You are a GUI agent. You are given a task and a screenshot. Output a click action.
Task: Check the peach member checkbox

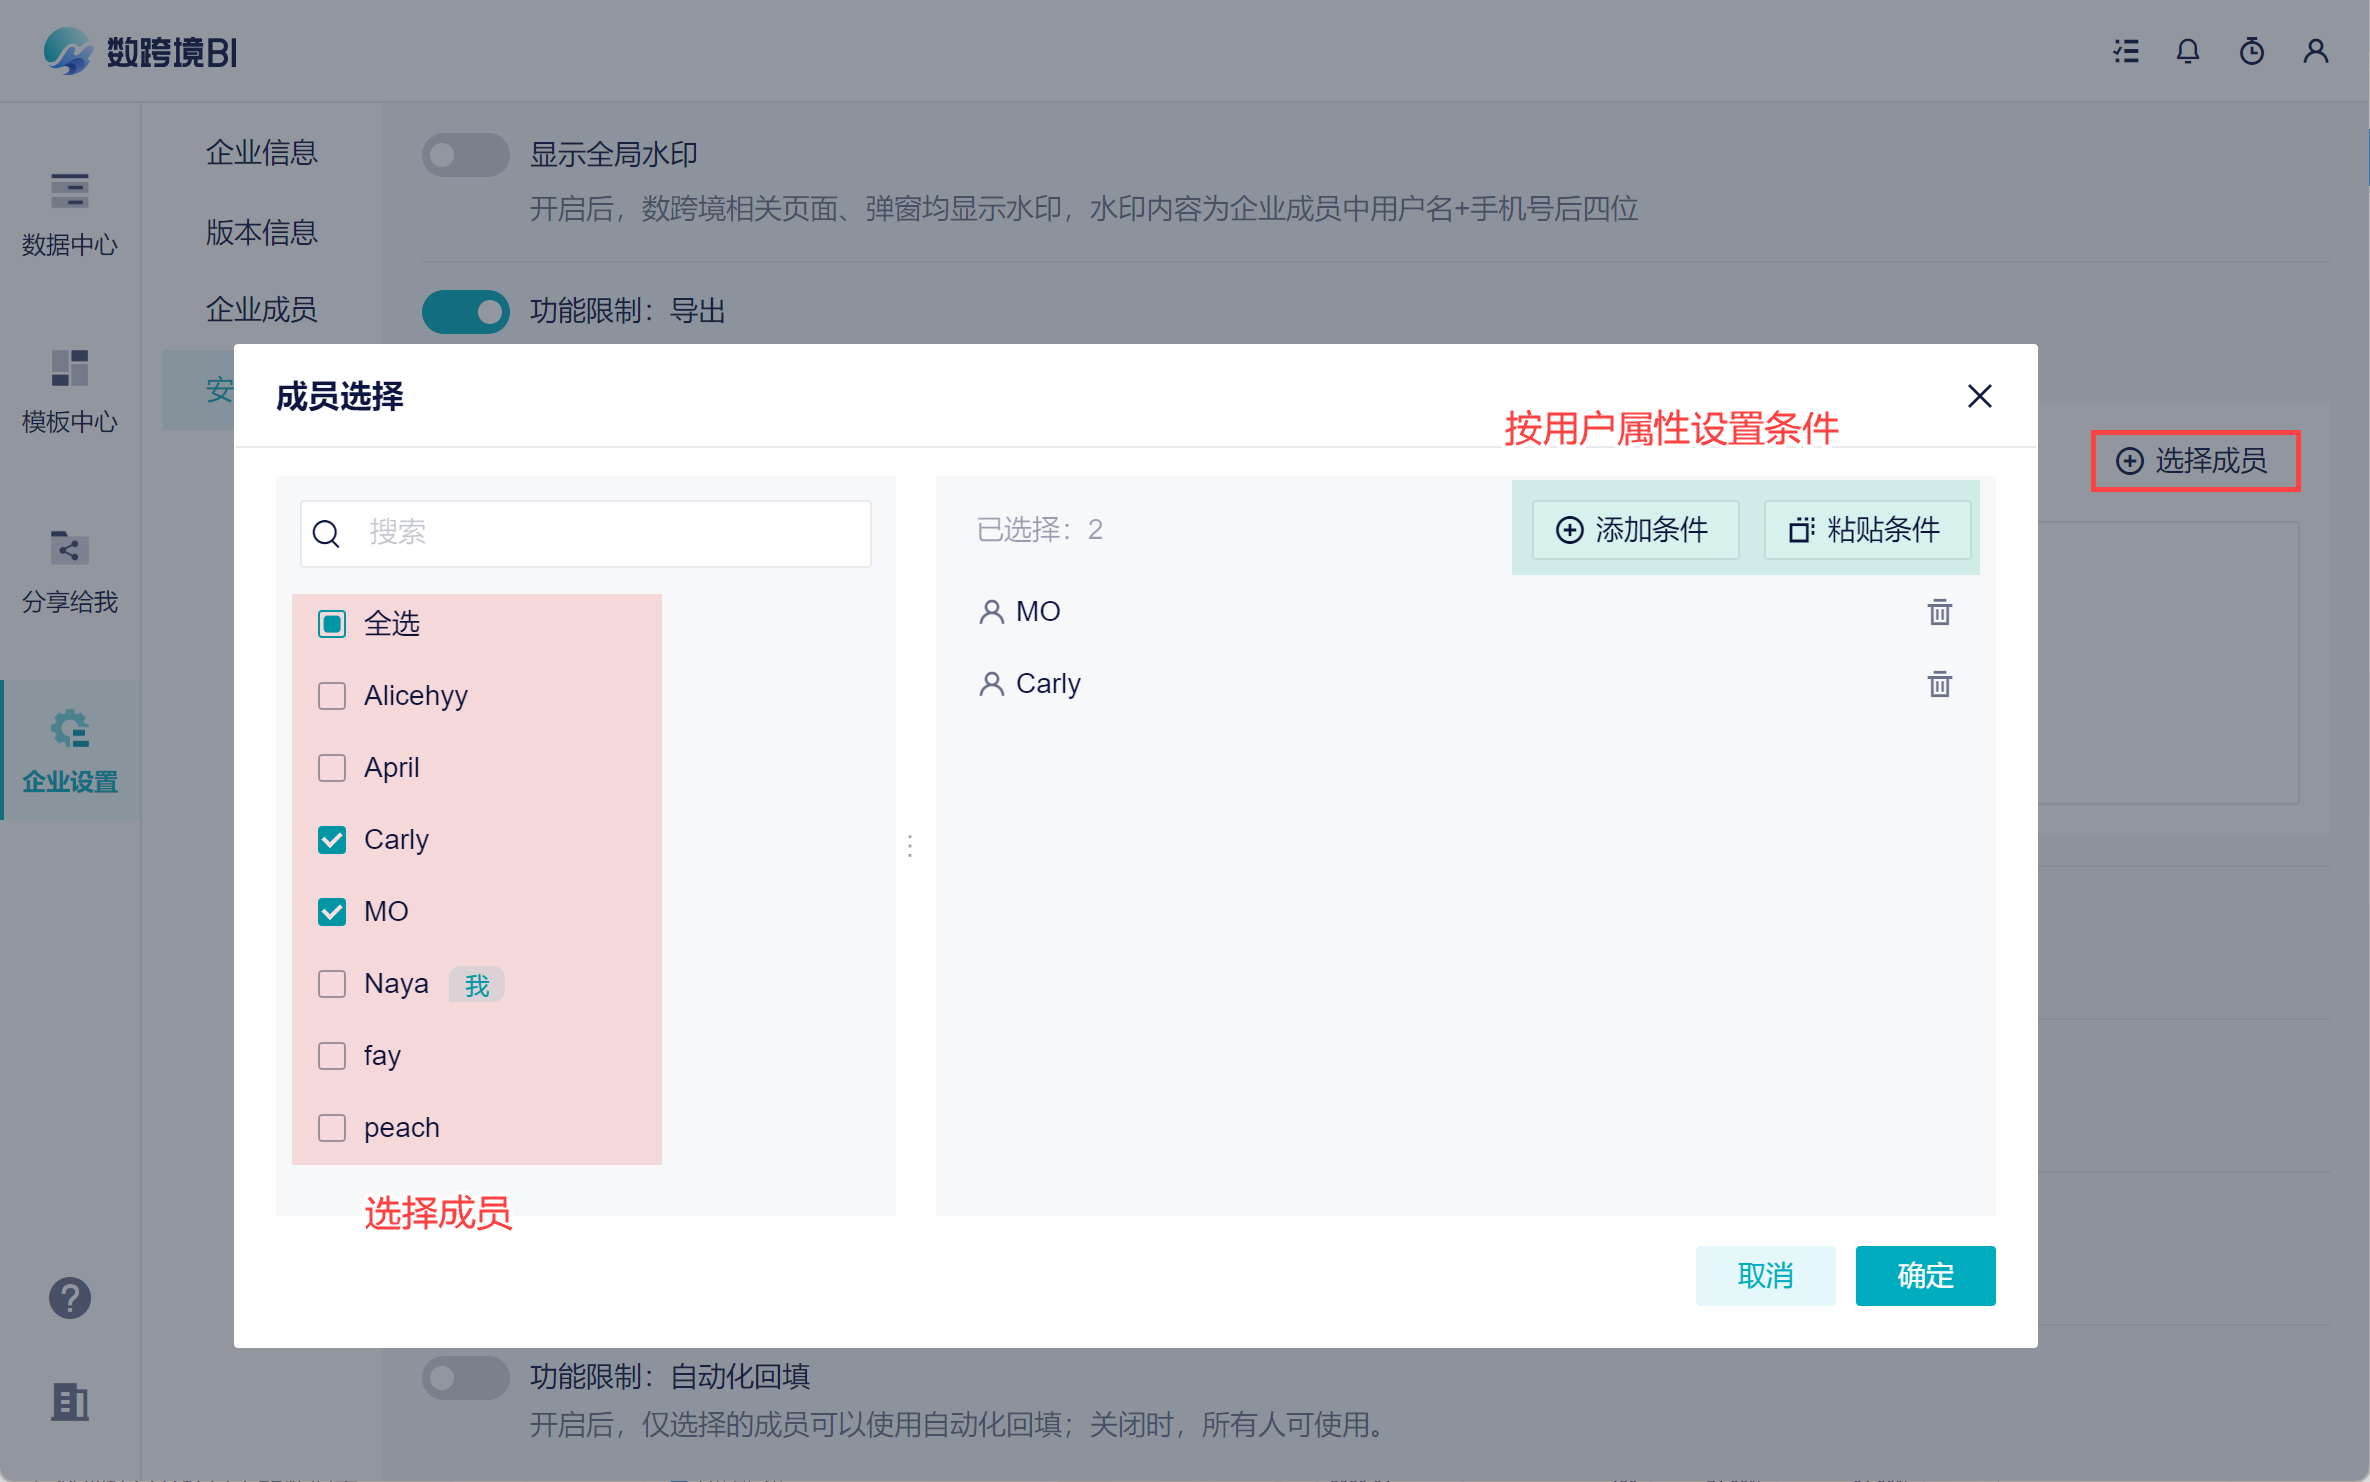pos(332,1128)
